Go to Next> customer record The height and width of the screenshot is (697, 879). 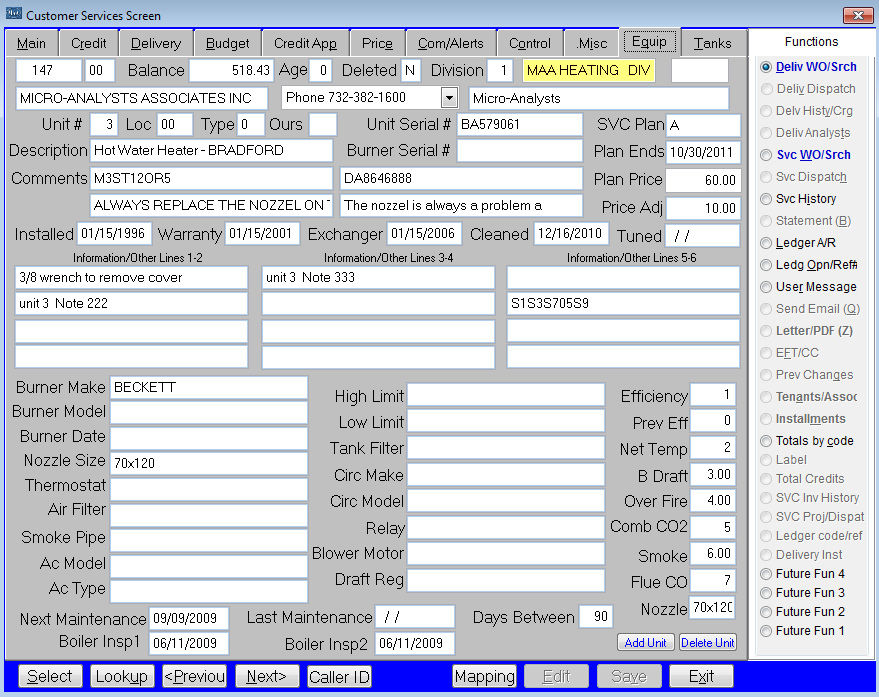(x=267, y=676)
